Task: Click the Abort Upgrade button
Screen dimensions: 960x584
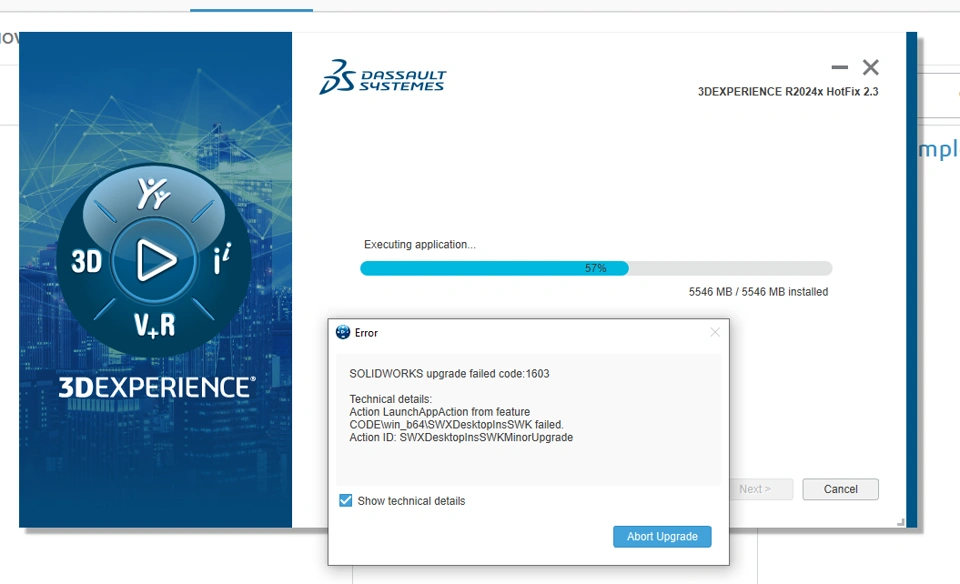Action: pos(662,536)
